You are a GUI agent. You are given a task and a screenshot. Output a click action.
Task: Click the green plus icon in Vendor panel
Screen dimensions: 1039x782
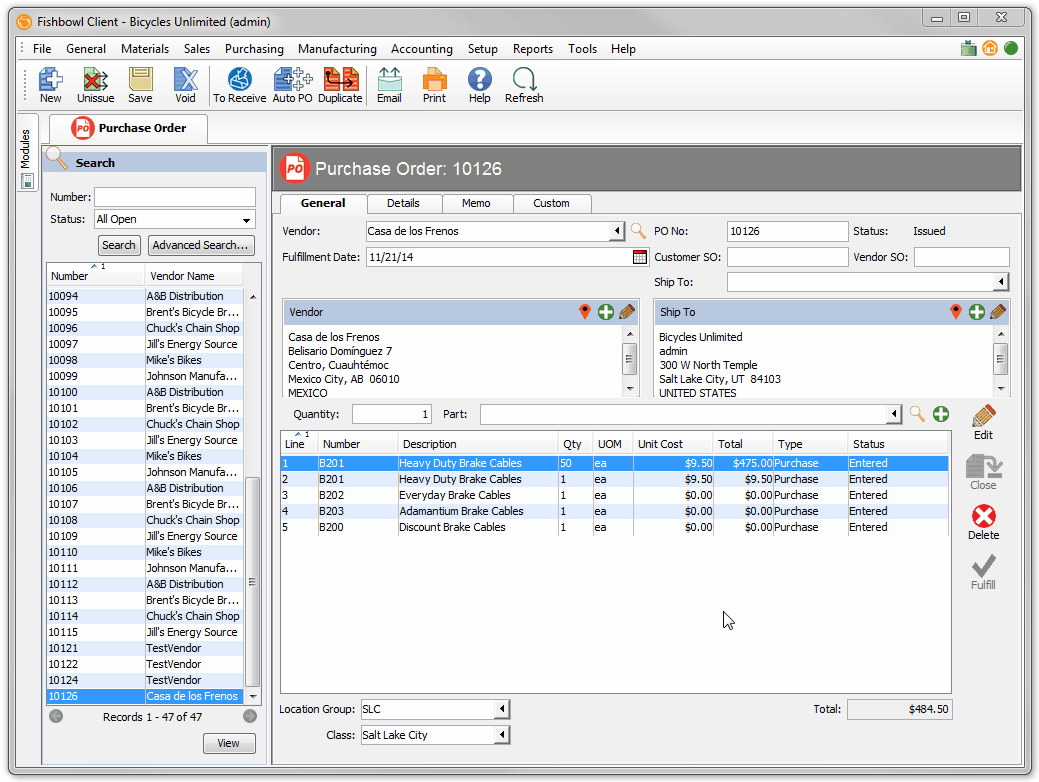click(x=606, y=312)
